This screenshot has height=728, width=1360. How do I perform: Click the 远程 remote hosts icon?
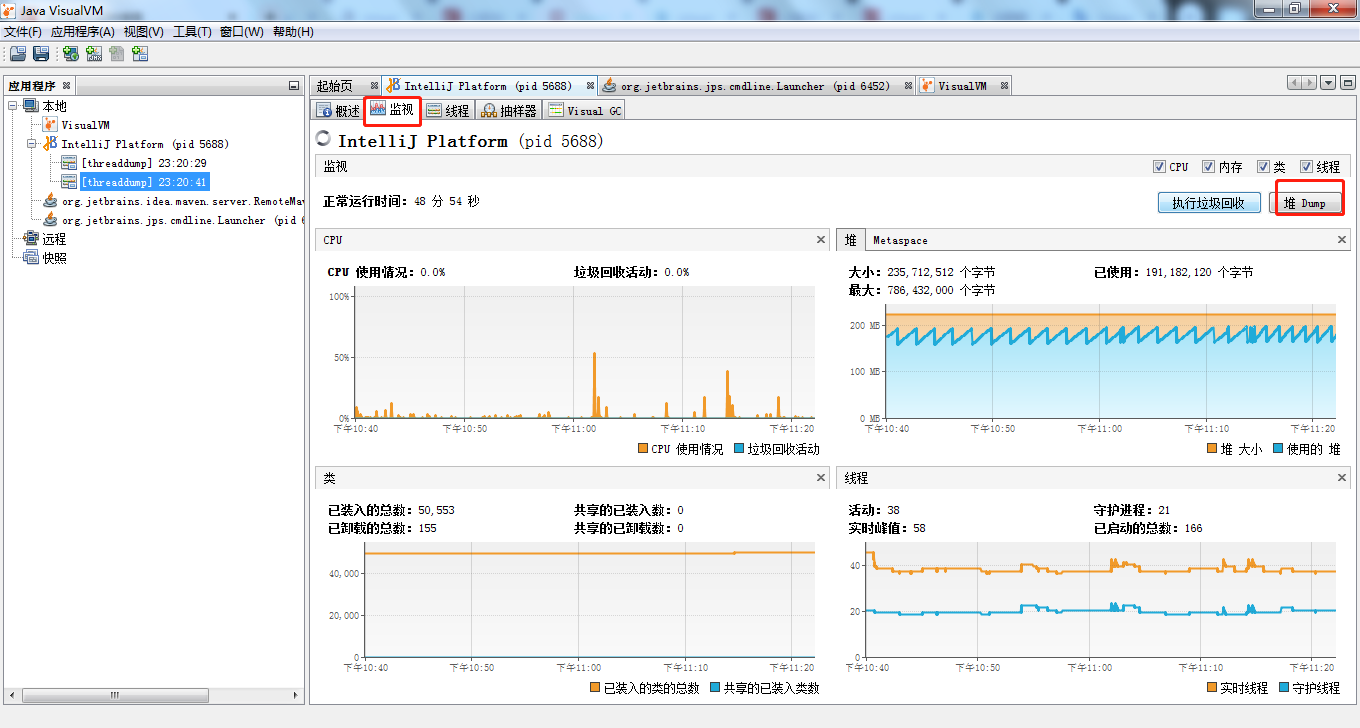pyautogui.click(x=31, y=239)
